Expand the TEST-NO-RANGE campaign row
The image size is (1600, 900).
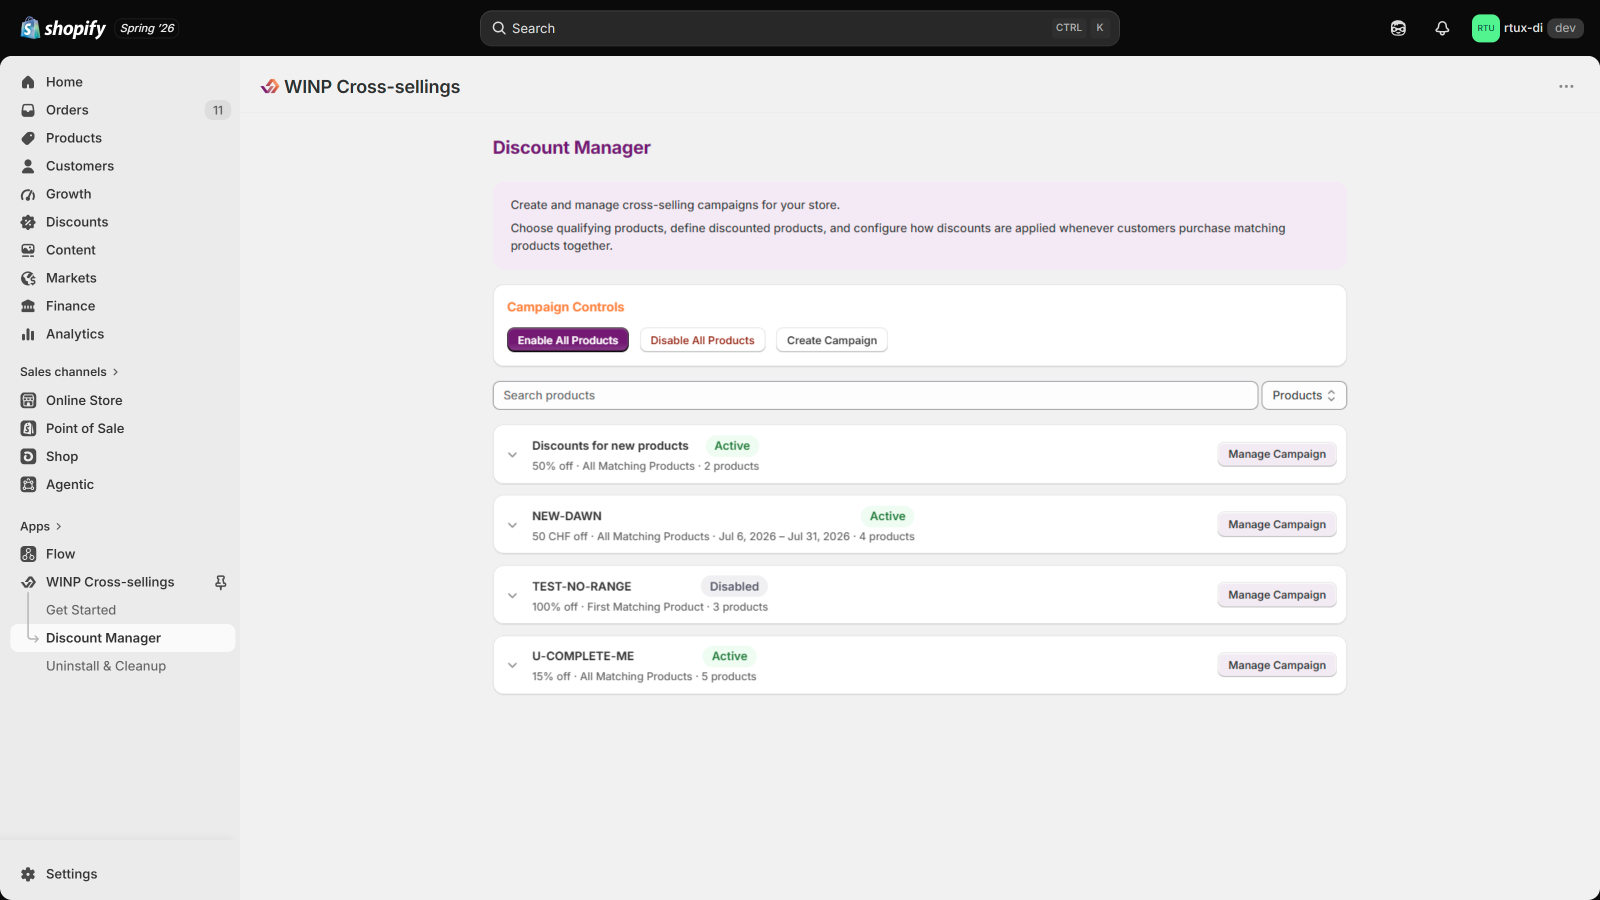[512, 596]
